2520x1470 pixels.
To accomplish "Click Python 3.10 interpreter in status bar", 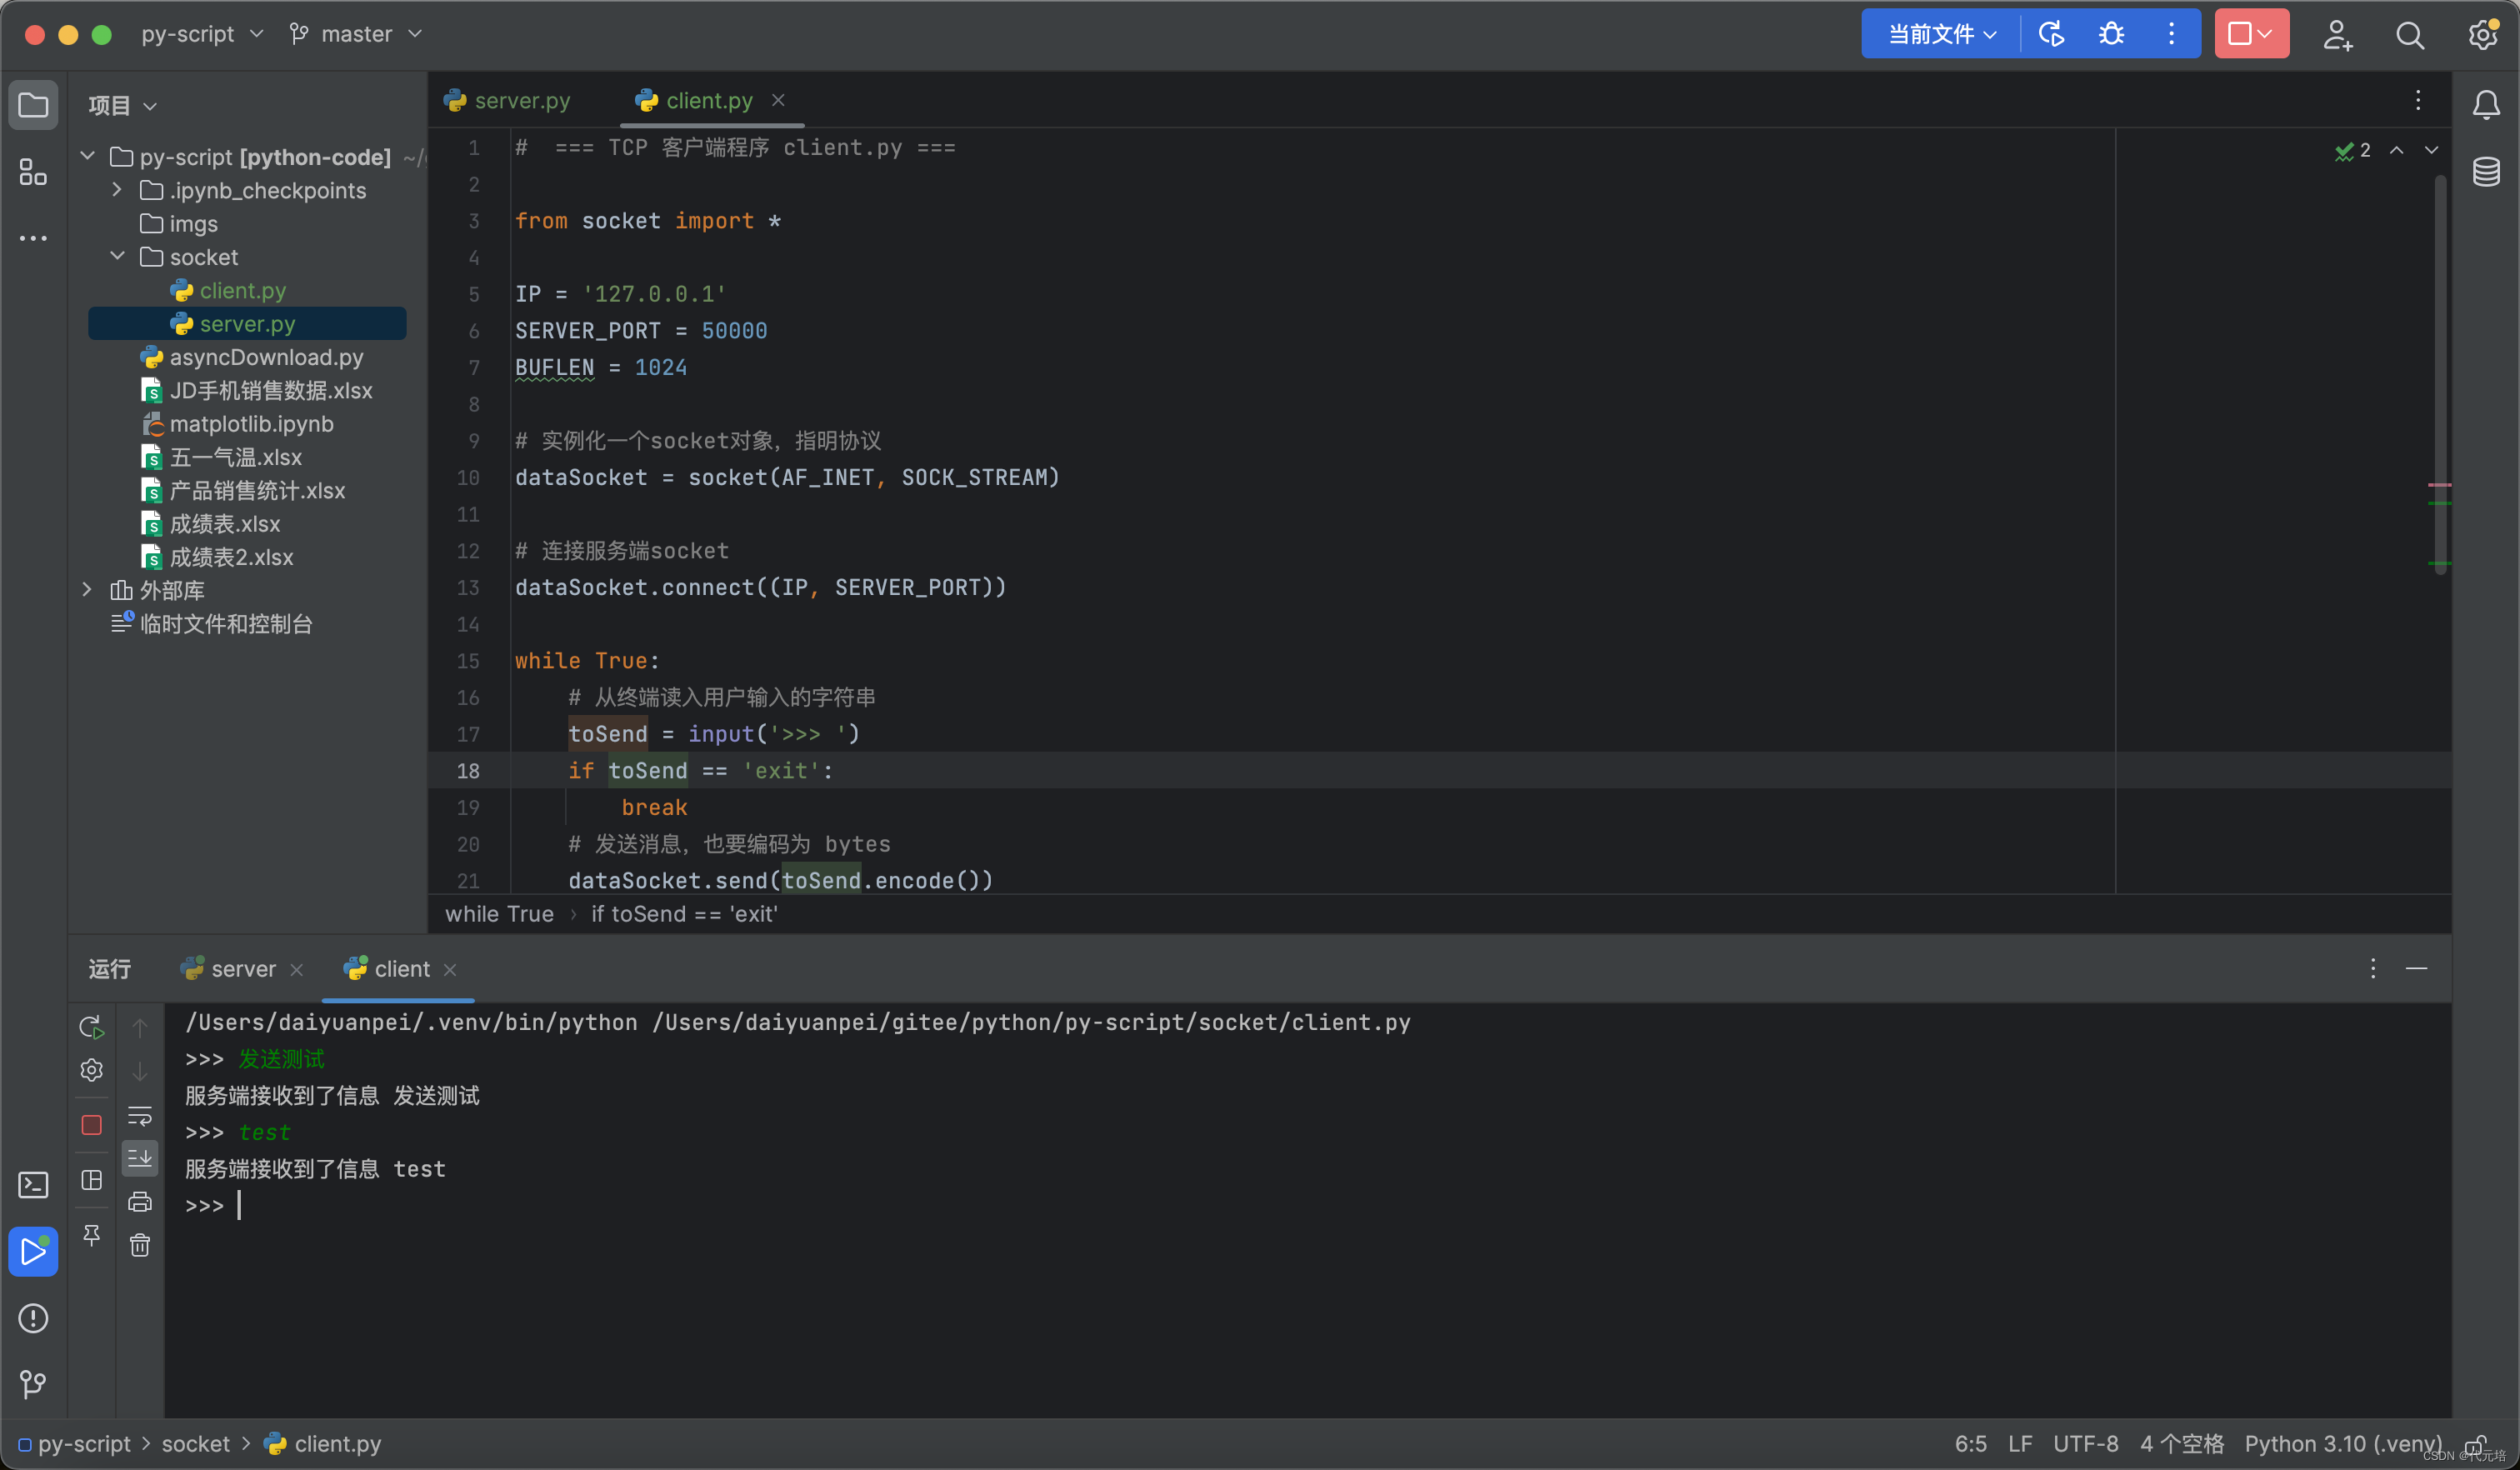I will tap(2342, 1444).
